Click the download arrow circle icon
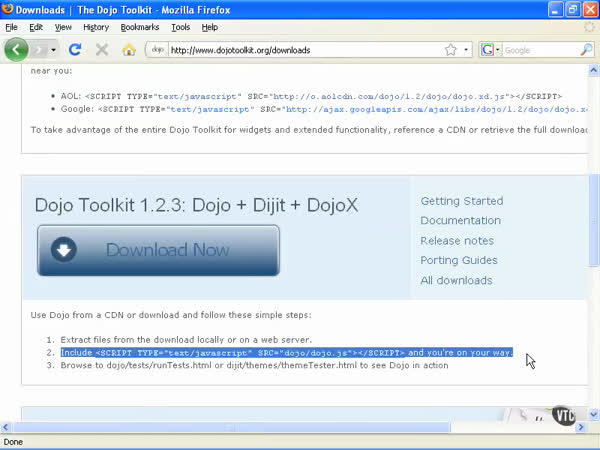600x450 pixels. click(64, 250)
